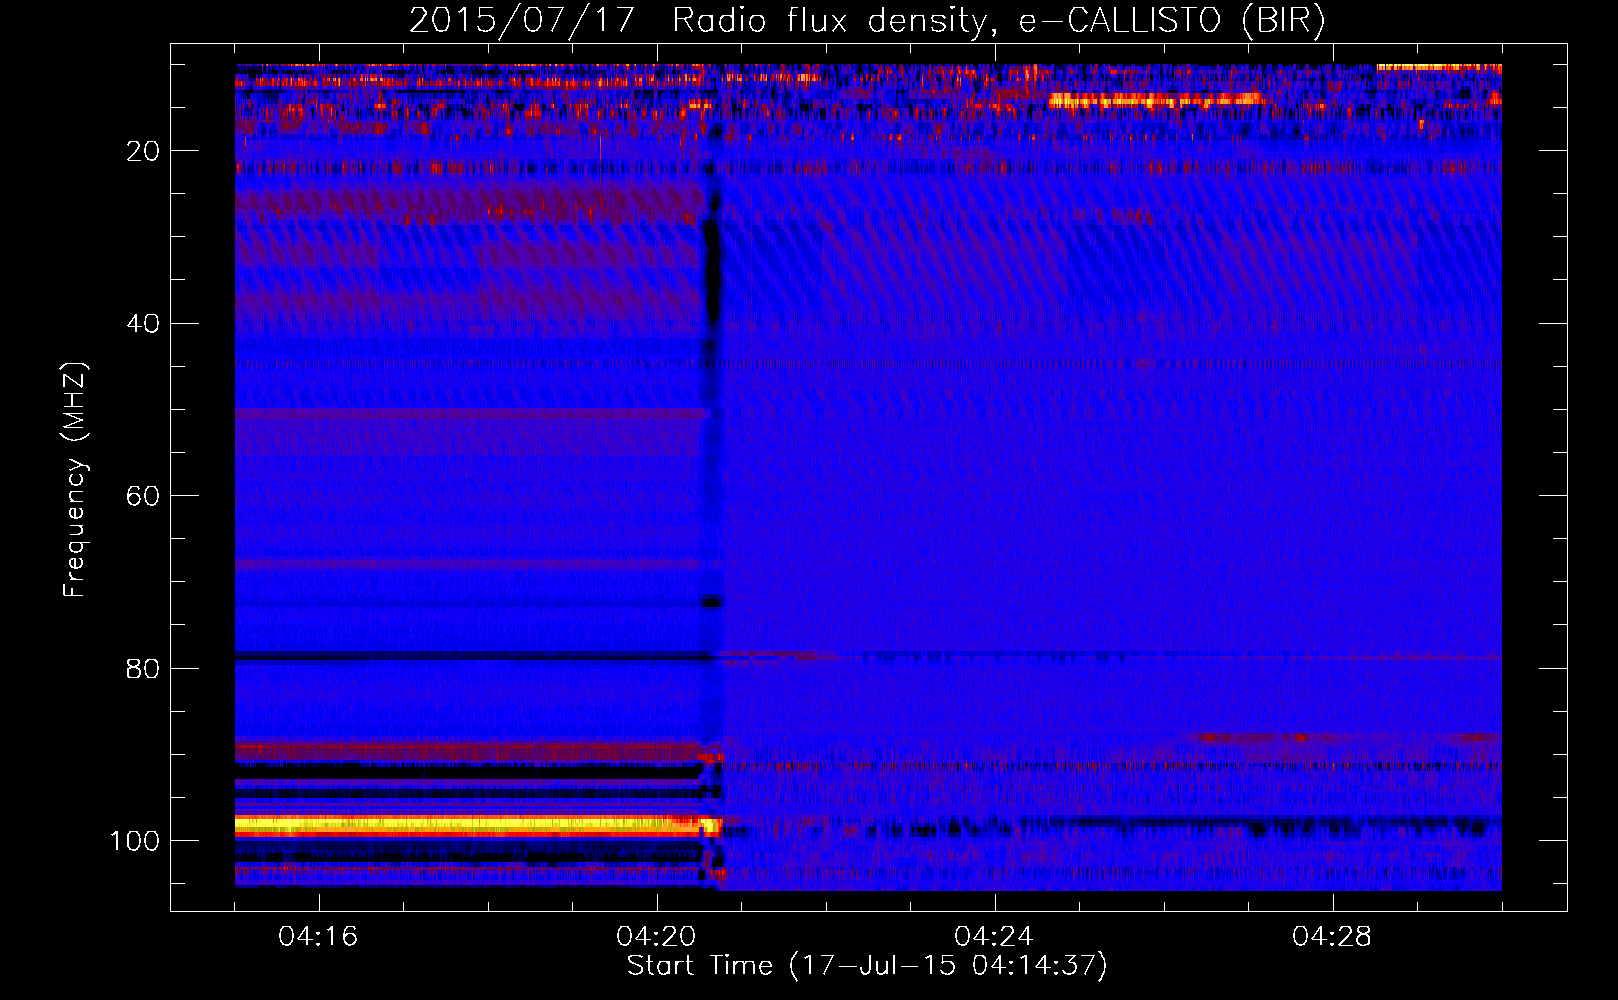Click the '80' frequency tick label
The height and width of the screenshot is (1000, 1618).
[143, 669]
